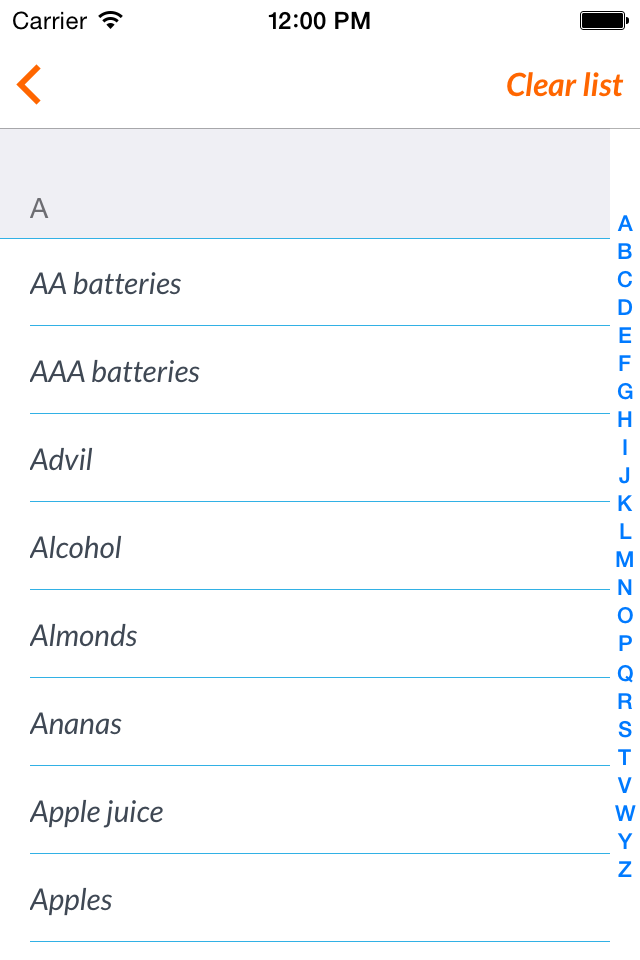Jump to letter B in index
Viewport: 640px width, 960px height.
[x=625, y=252]
